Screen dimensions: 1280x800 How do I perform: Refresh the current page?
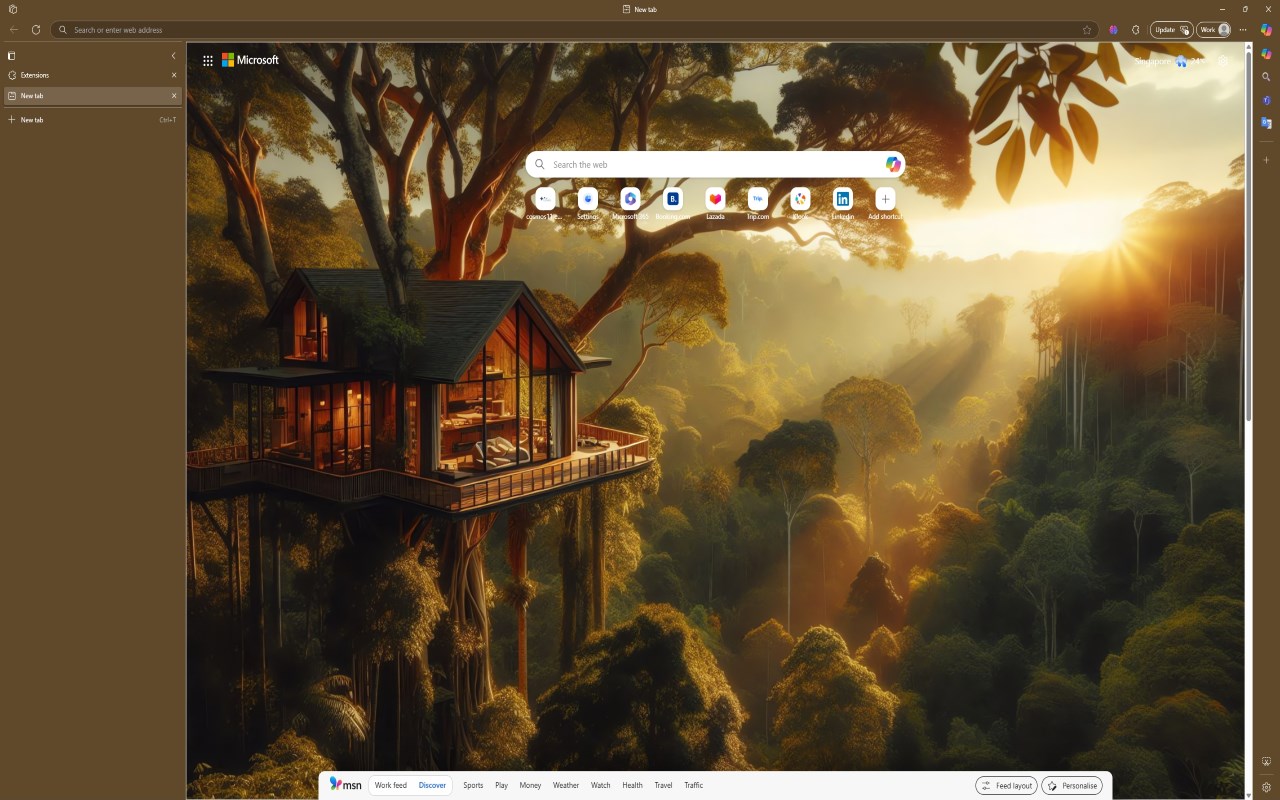tap(36, 30)
